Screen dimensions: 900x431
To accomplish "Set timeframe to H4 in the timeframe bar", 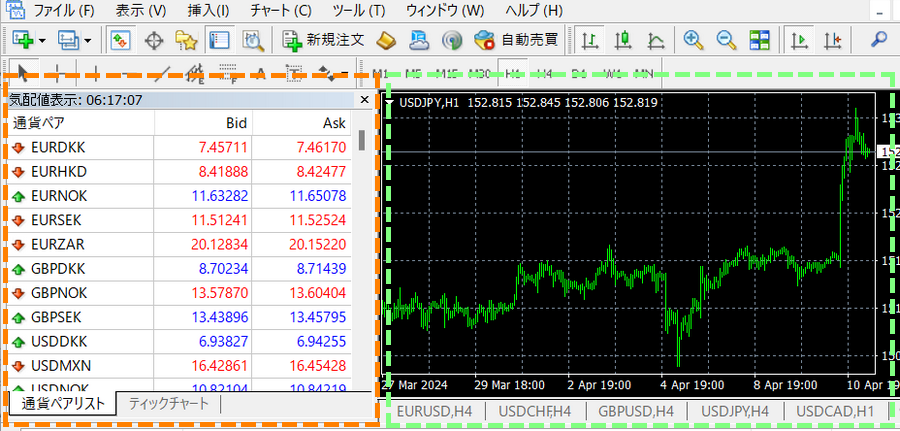I will tap(544, 73).
